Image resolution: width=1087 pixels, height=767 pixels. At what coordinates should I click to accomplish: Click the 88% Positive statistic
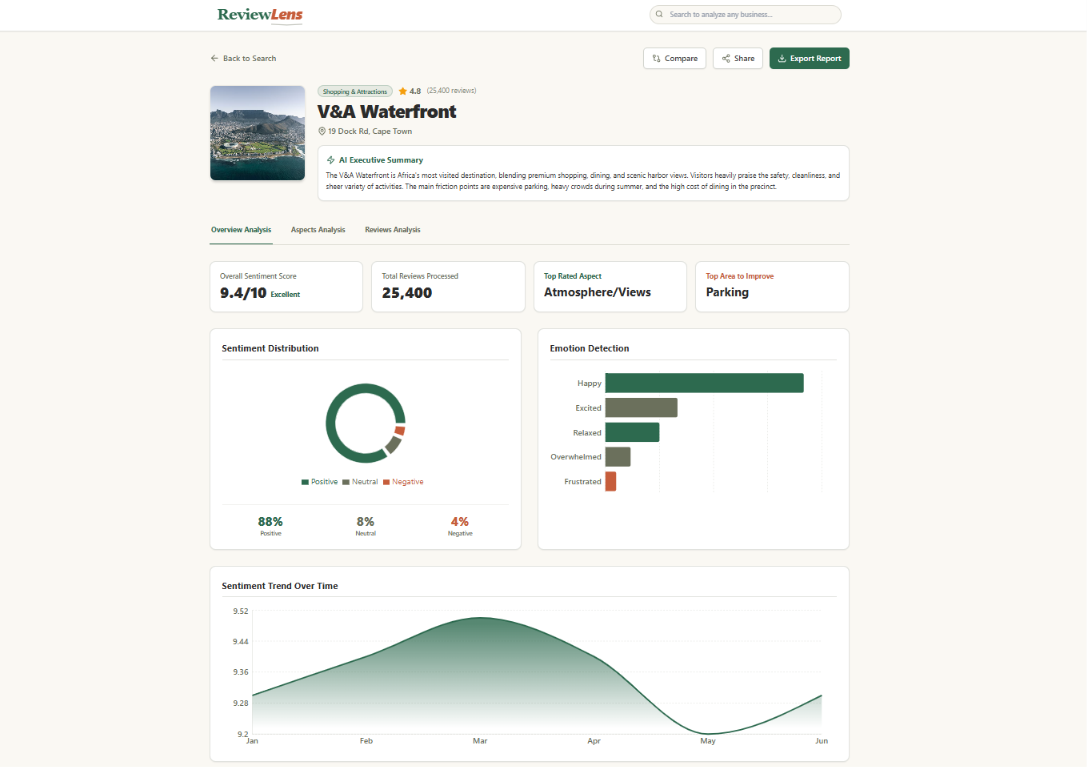point(270,526)
